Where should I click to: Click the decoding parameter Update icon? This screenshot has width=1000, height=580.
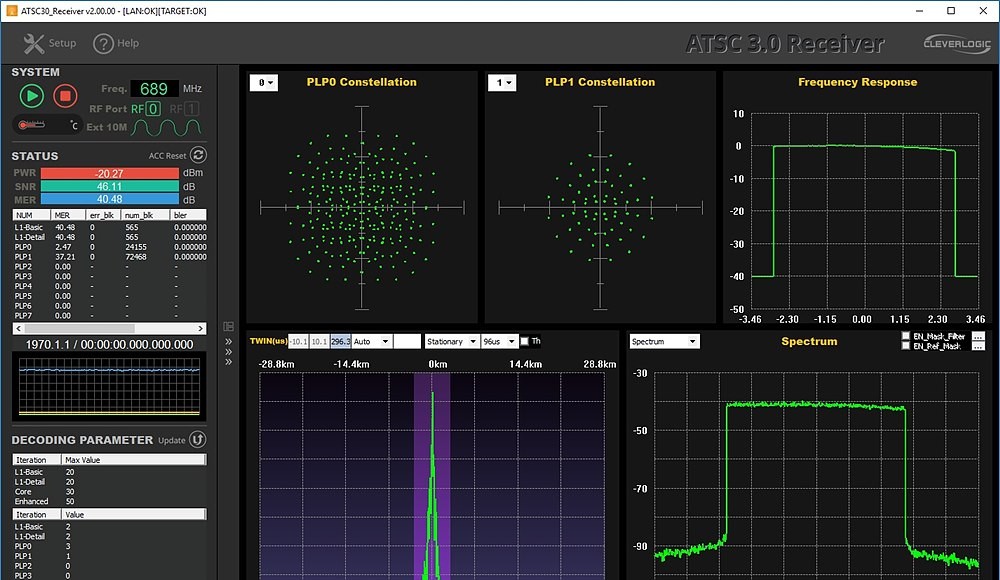pos(198,440)
